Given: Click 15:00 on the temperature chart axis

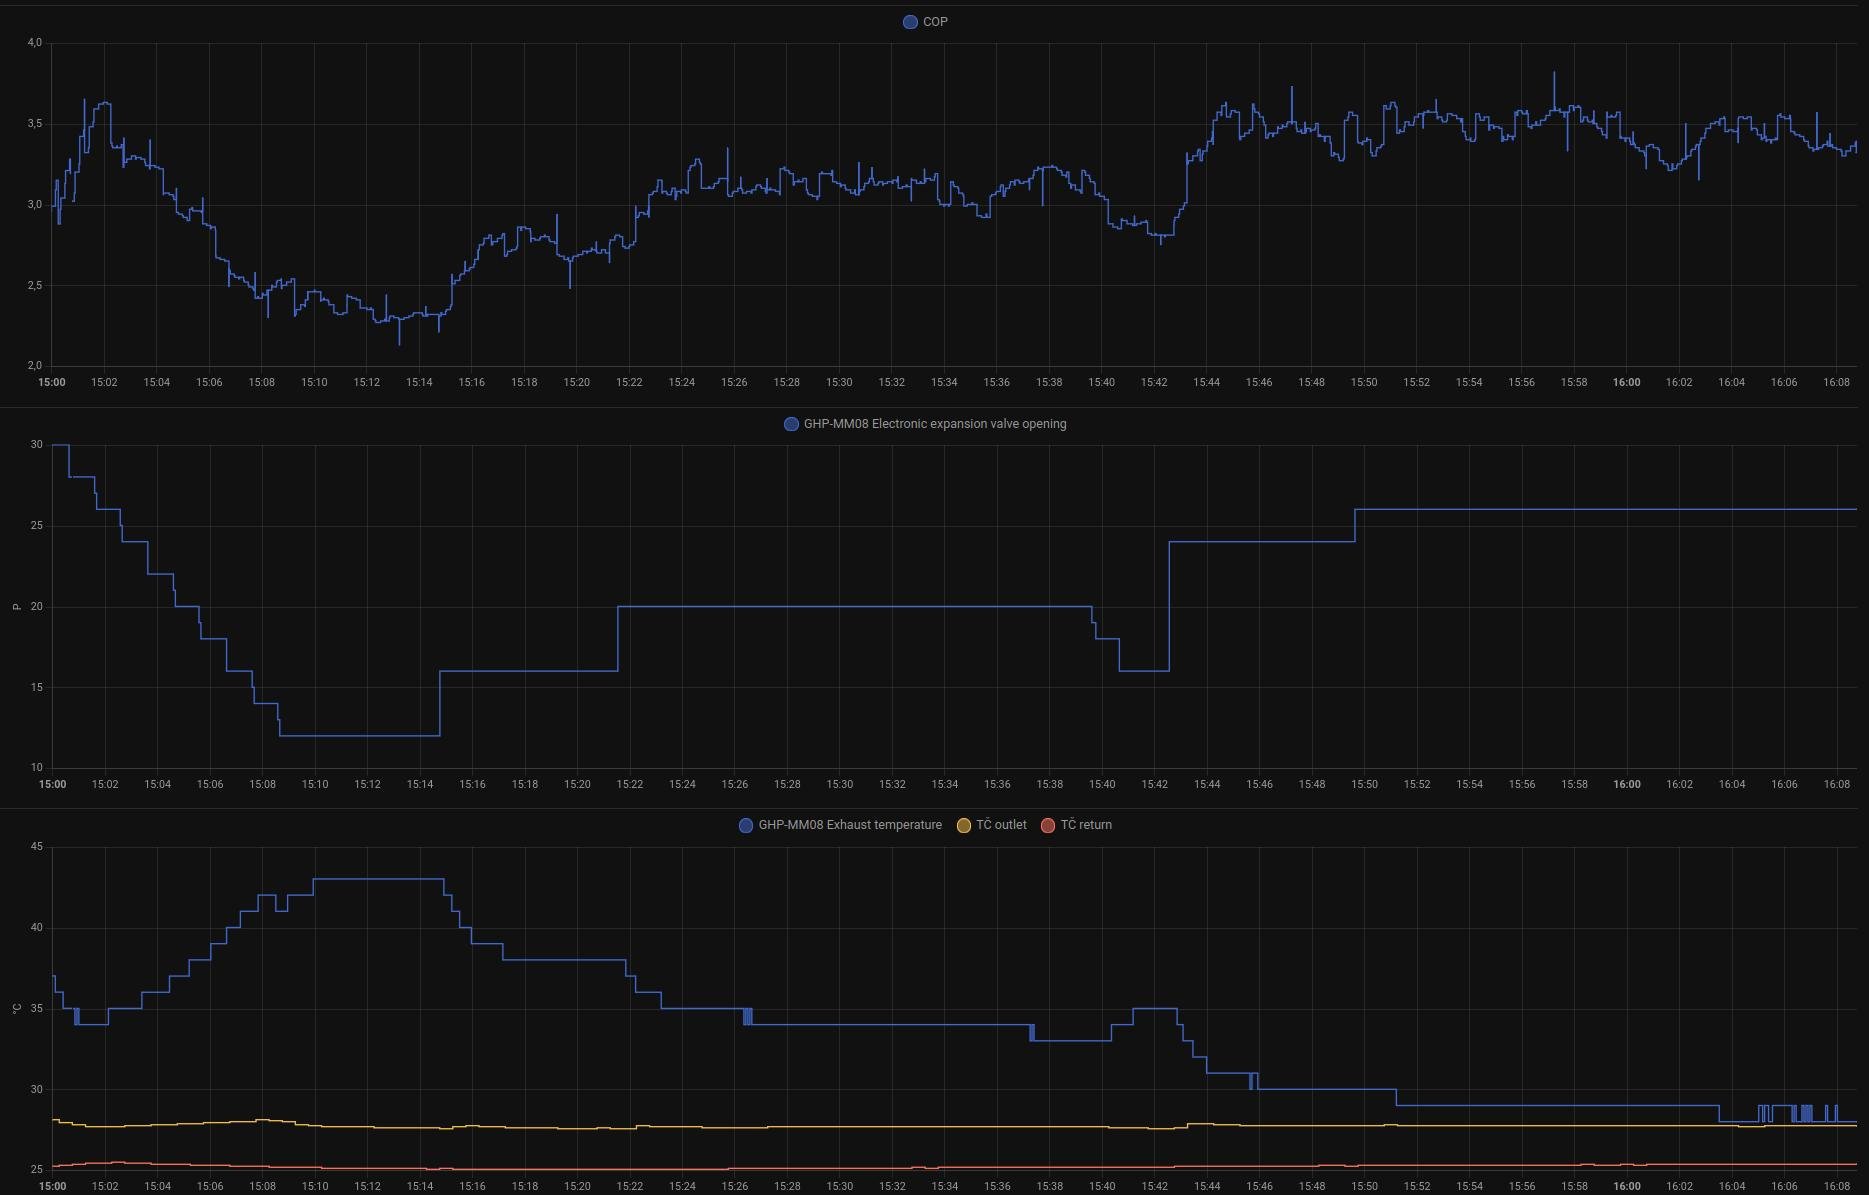Looking at the screenshot, I should click(x=52, y=1186).
